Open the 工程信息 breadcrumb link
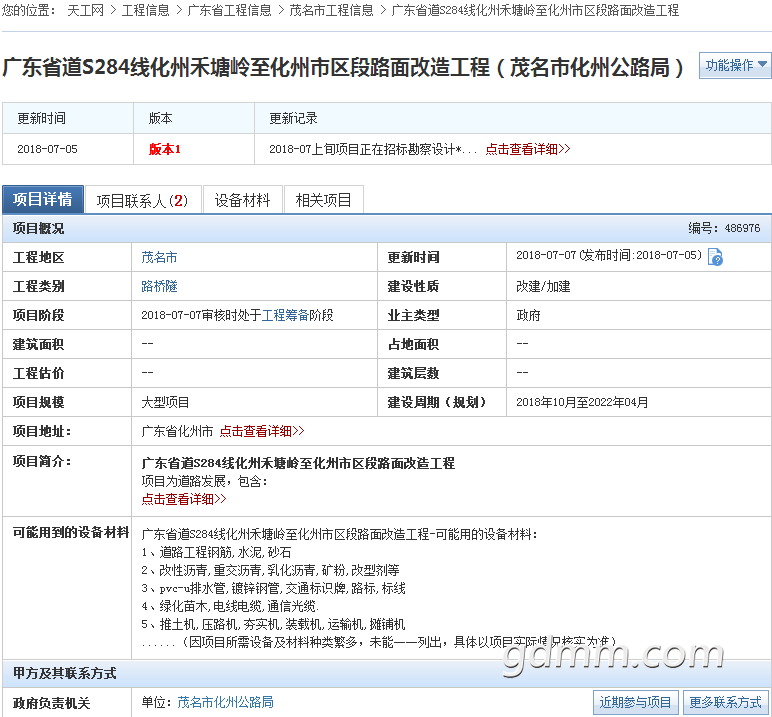The image size is (772, 717). [145, 10]
